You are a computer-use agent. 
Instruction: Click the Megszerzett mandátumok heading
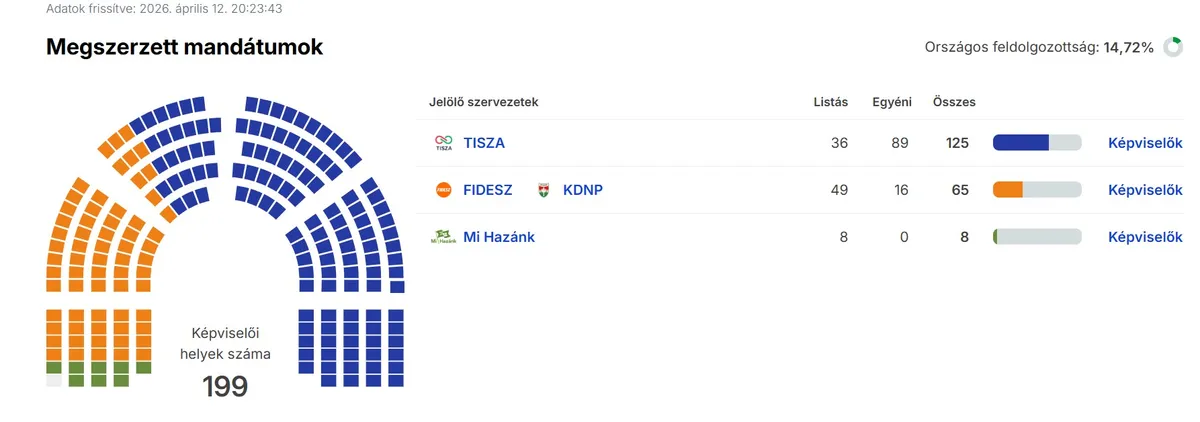point(185,47)
